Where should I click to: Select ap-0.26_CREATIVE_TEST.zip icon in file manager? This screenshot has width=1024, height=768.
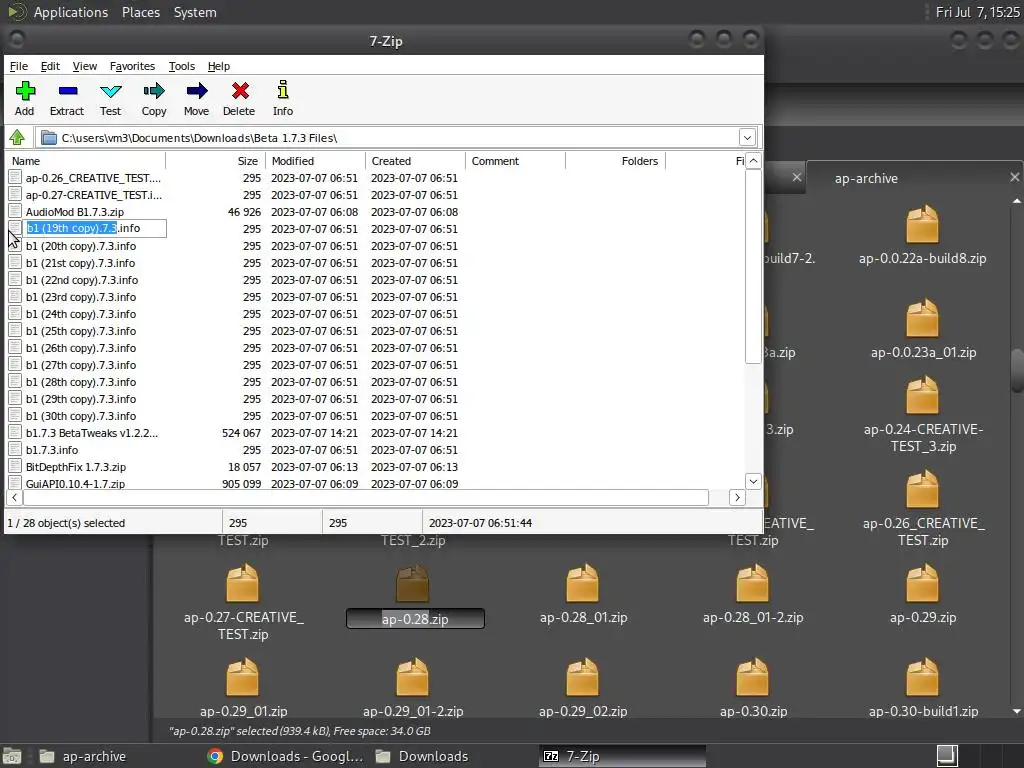tap(922, 490)
